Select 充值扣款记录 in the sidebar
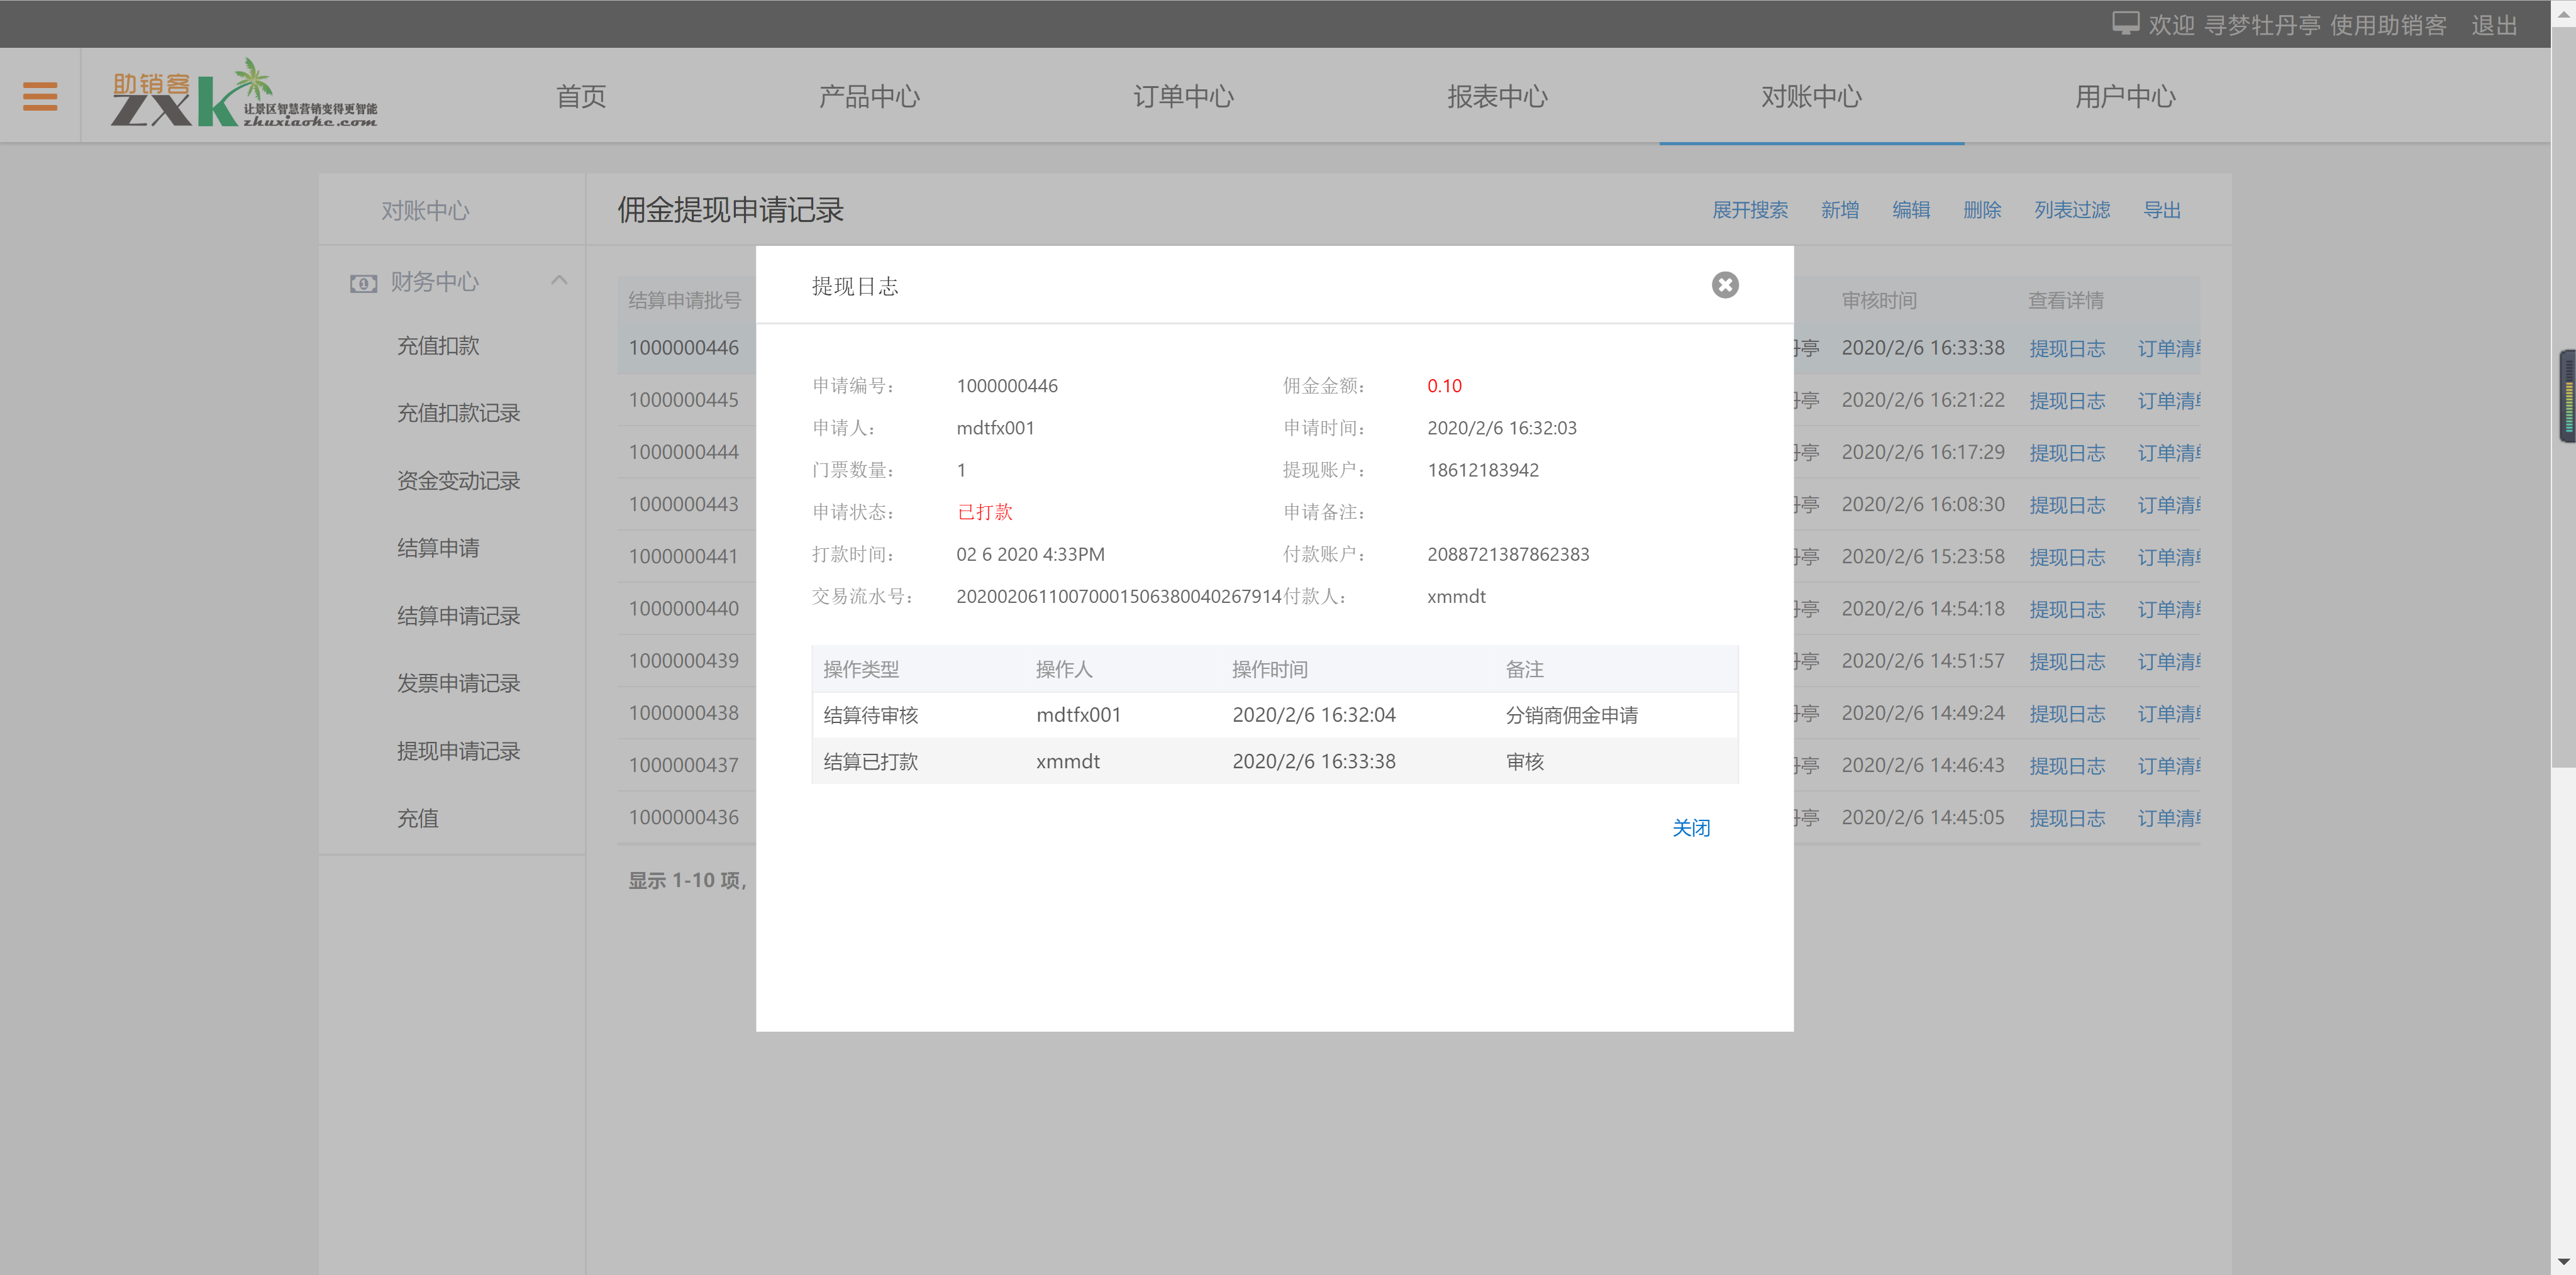Screen dimensions: 2576x1275 (x=458, y=413)
